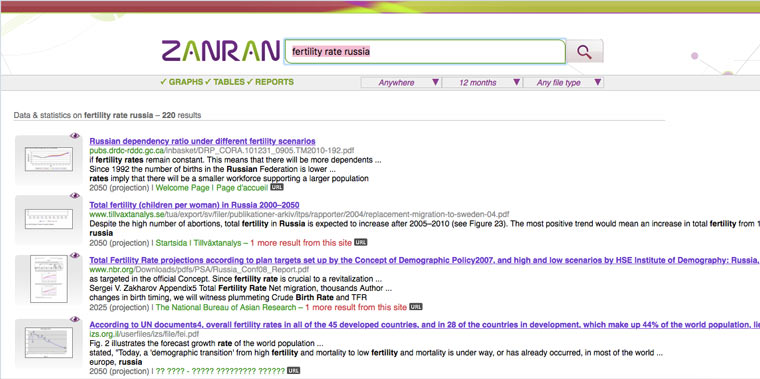Image resolution: width=760 pixels, height=379 pixels.
Task: Click the eye icon beside According to UN documents4 result
Action: [x=75, y=319]
